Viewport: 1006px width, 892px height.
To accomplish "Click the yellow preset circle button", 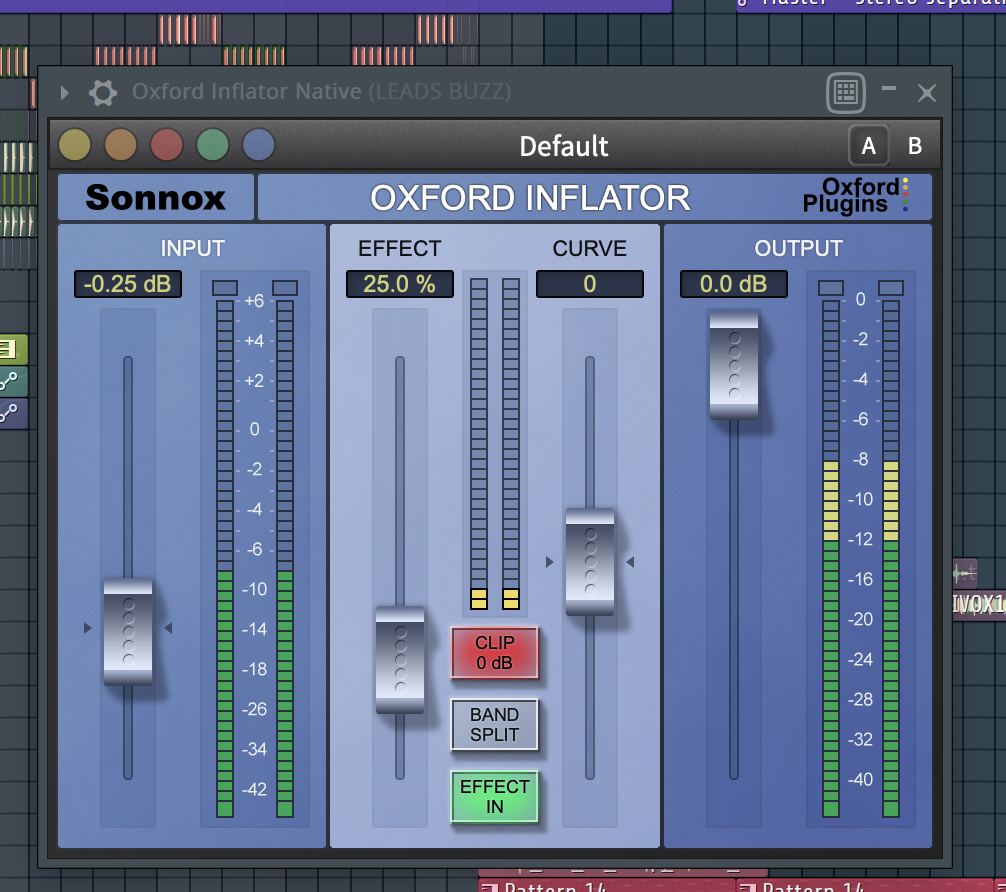I will click(74, 144).
